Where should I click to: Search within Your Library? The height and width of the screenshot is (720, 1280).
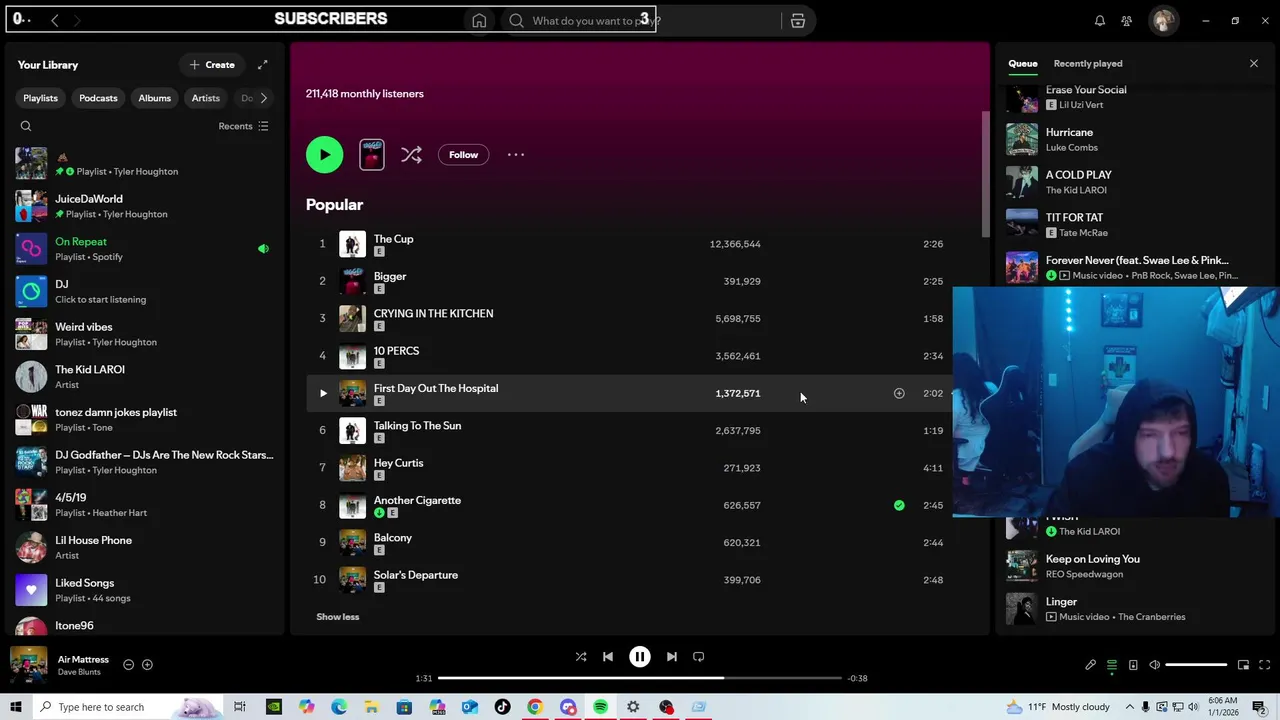click(26, 126)
